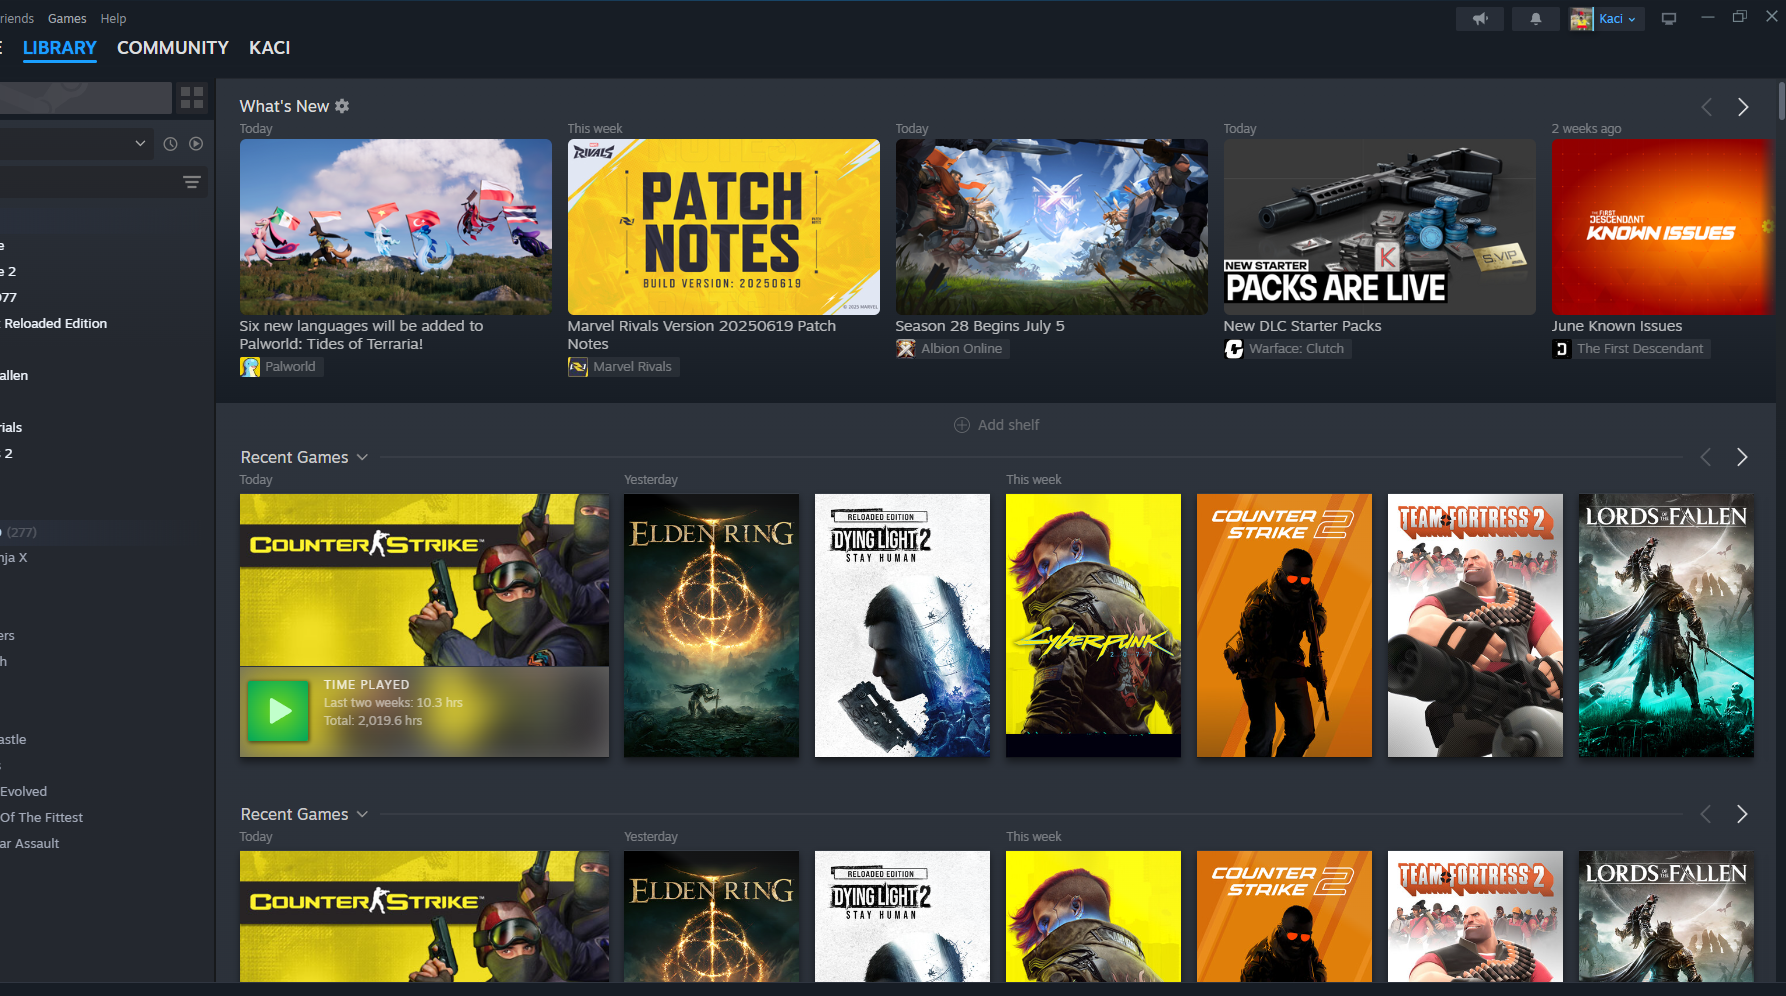
Task: Click Add shelf button
Action: click(997, 425)
